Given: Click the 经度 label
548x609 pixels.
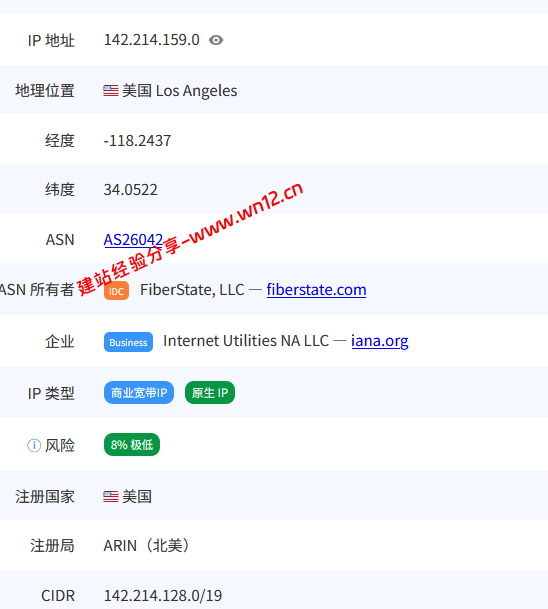Looking at the screenshot, I should coord(59,141).
